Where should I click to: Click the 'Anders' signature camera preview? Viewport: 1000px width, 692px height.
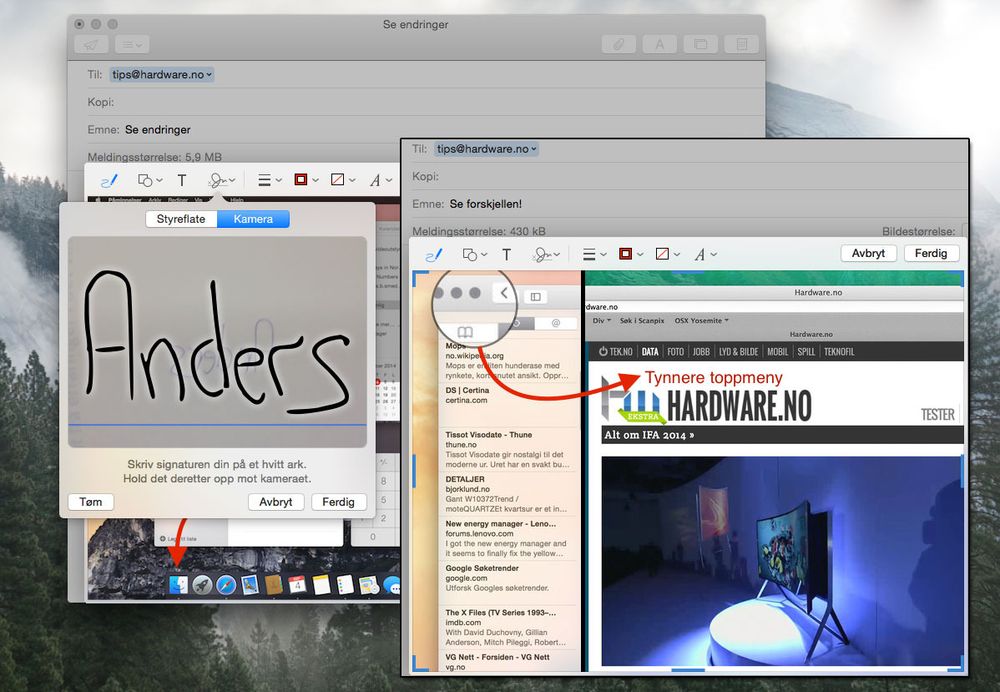(217, 342)
